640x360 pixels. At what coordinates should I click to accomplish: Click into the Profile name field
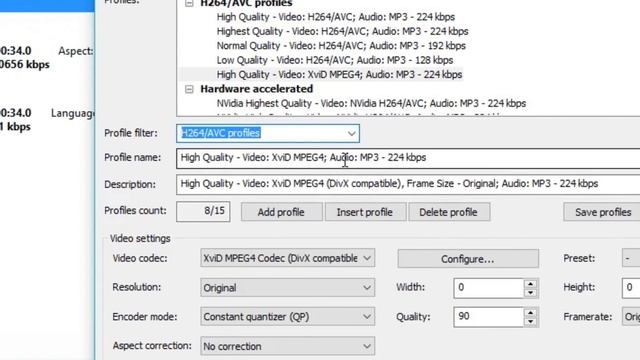click(x=408, y=158)
